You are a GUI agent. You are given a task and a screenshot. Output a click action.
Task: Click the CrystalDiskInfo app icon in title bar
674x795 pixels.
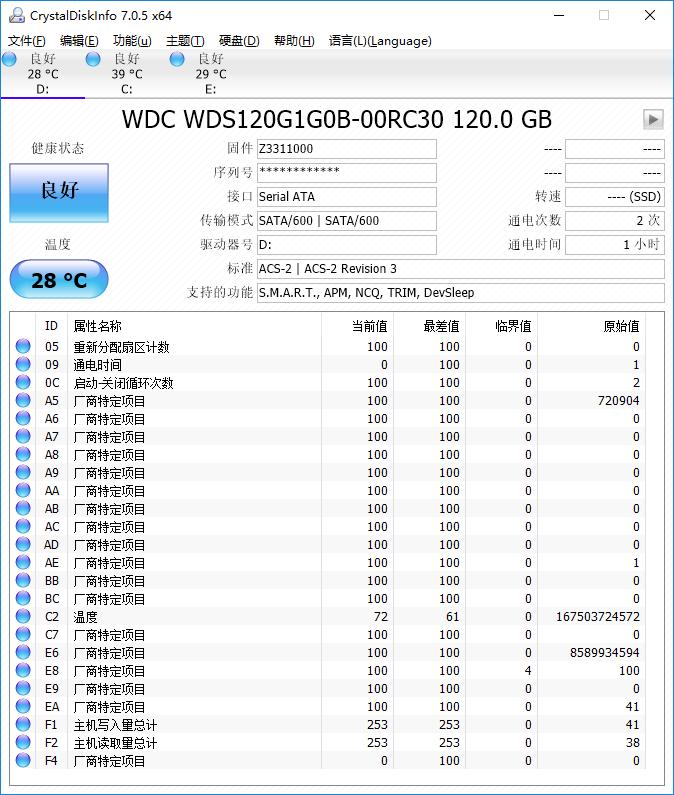pyautogui.click(x=17, y=15)
